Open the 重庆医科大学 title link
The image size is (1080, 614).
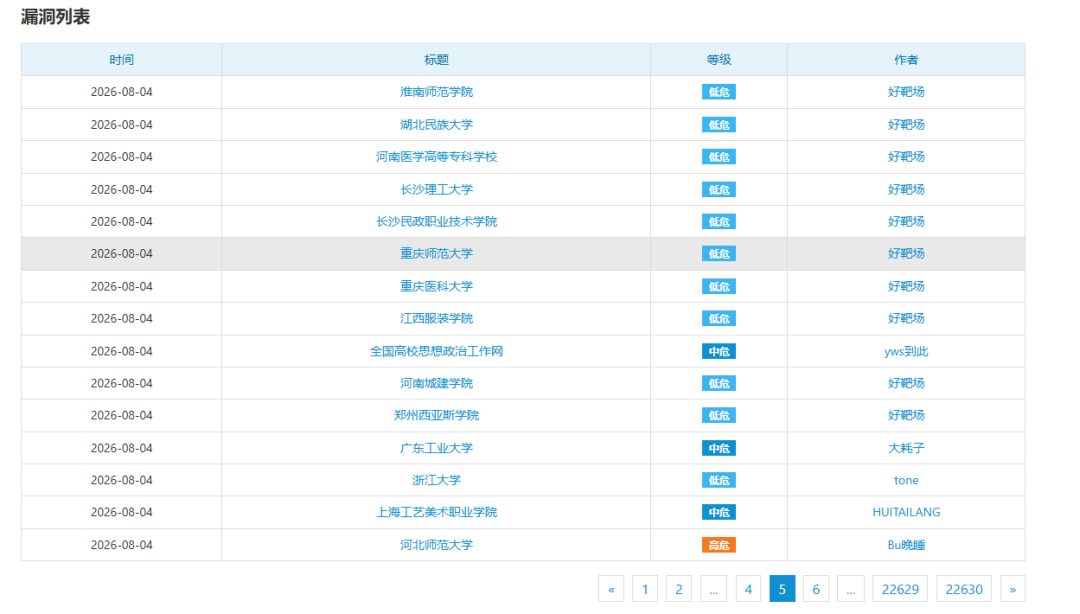pos(436,286)
